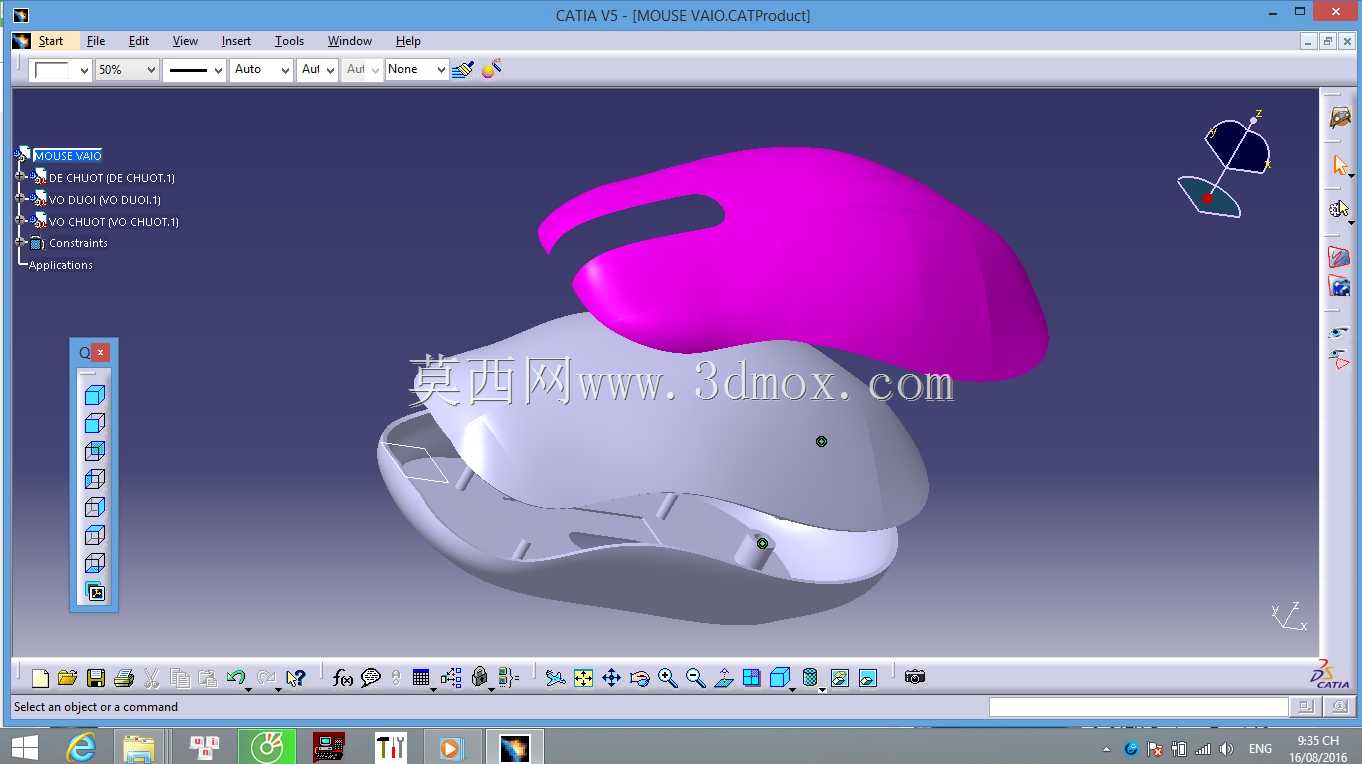Screen dimensions: 1362x764
Task: Select Applications in the specification tree
Action: [x=60, y=265]
